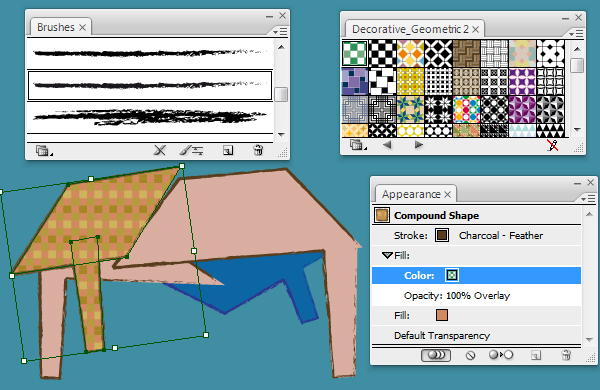Open Brushes panel flyout menu

coord(280,32)
